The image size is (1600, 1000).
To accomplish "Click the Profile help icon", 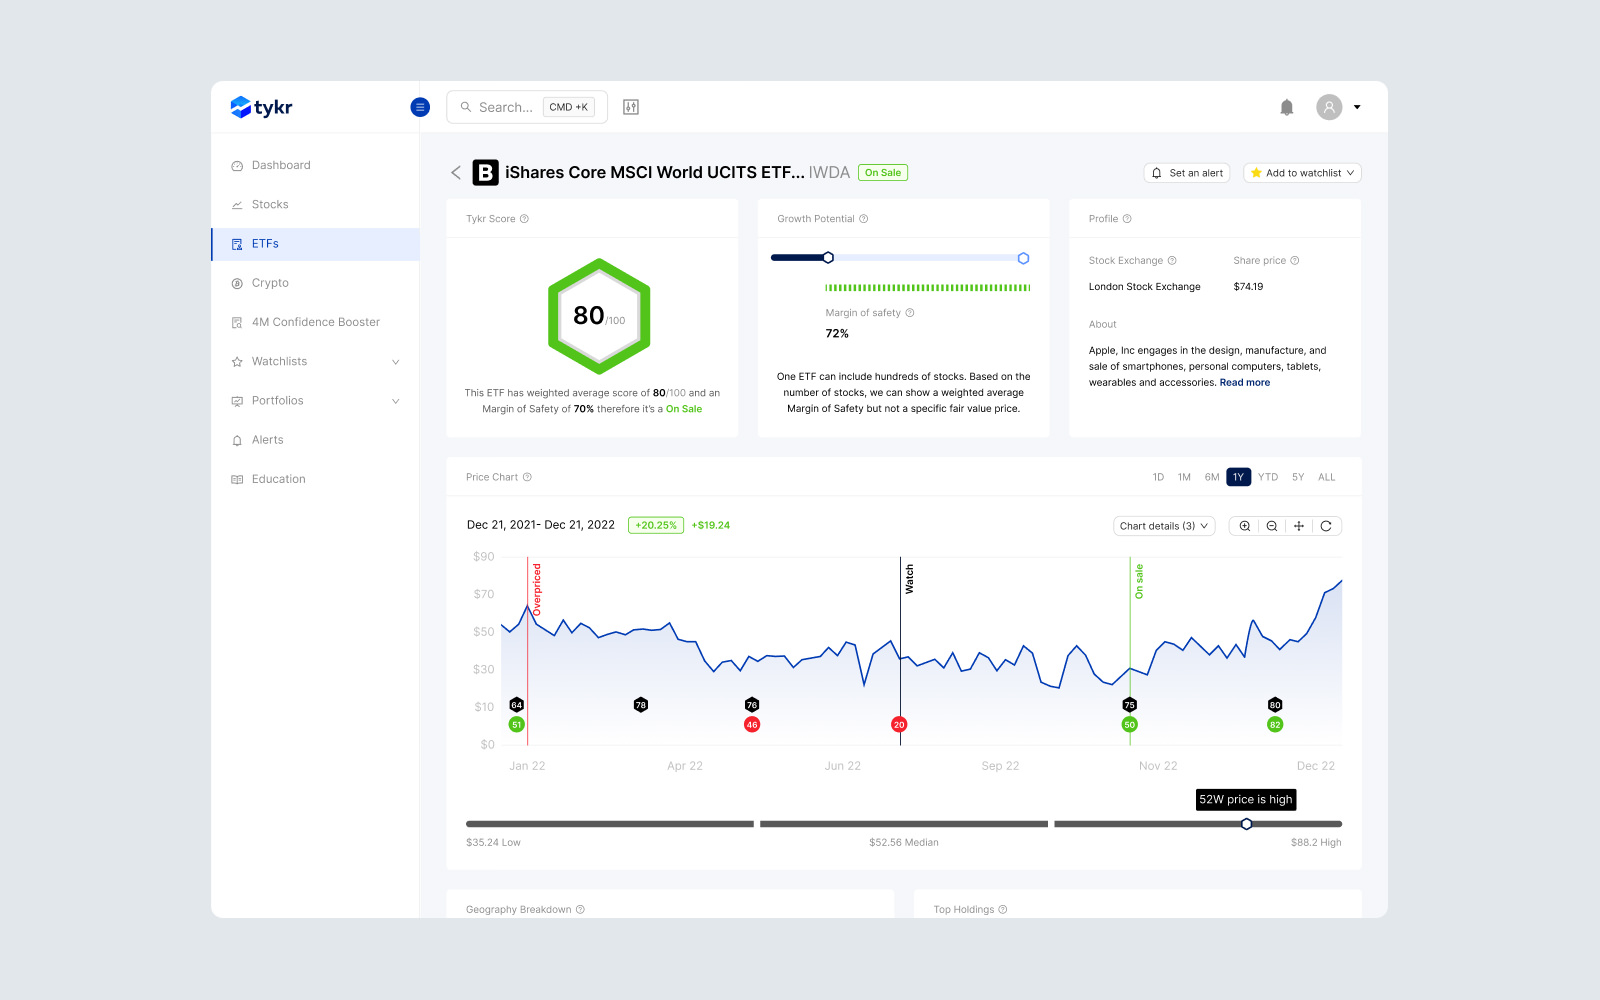I will click(1127, 219).
